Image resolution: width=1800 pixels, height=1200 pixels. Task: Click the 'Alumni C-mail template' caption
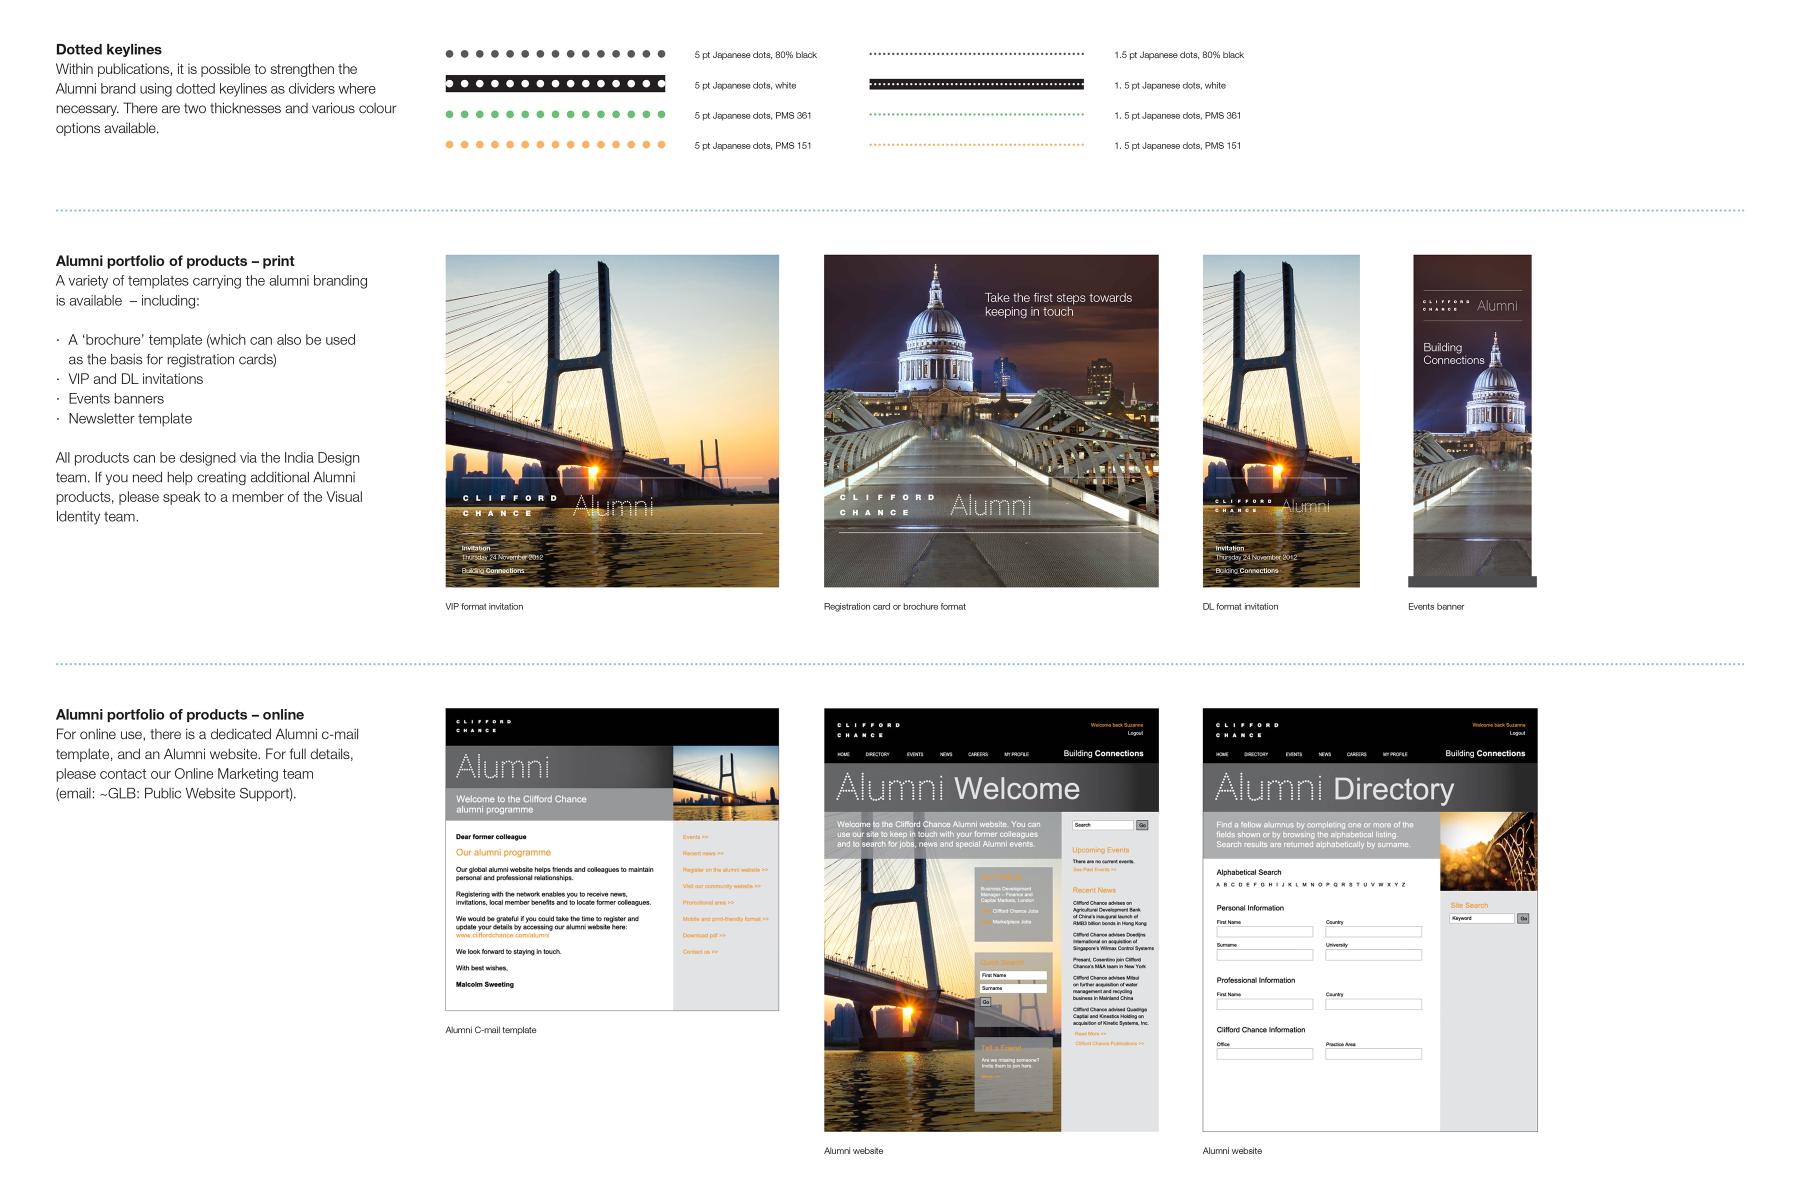(x=491, y=1029)
